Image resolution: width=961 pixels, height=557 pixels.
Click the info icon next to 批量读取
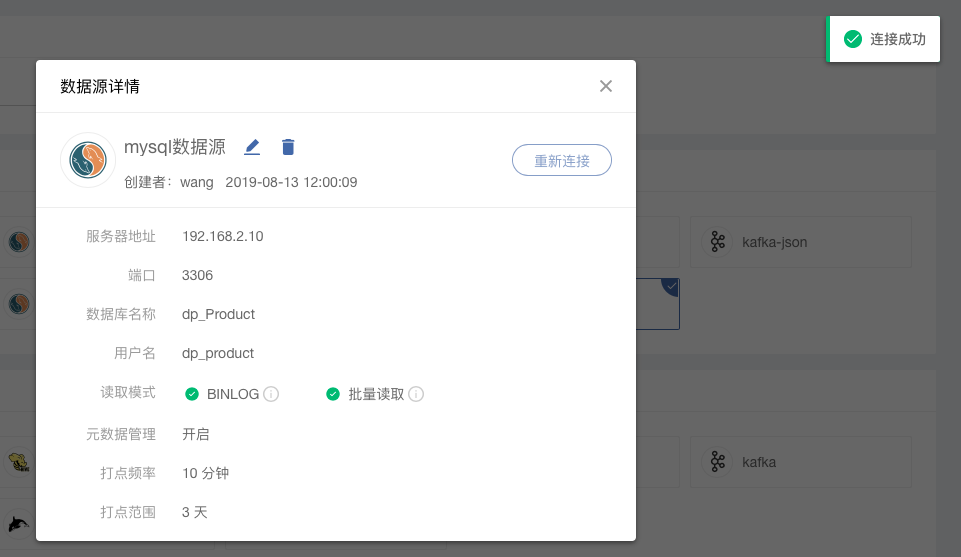pos(416,394)
